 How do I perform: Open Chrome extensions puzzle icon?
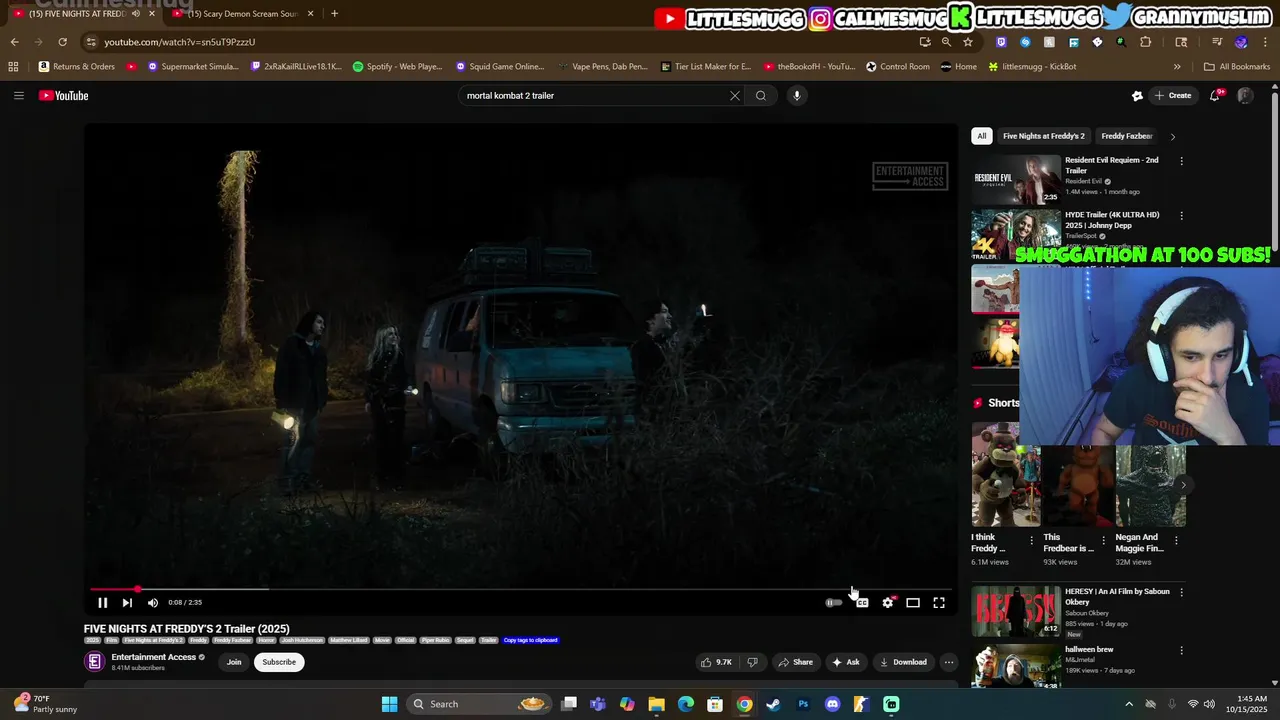pyautogui.click(x=1146, y=42)
